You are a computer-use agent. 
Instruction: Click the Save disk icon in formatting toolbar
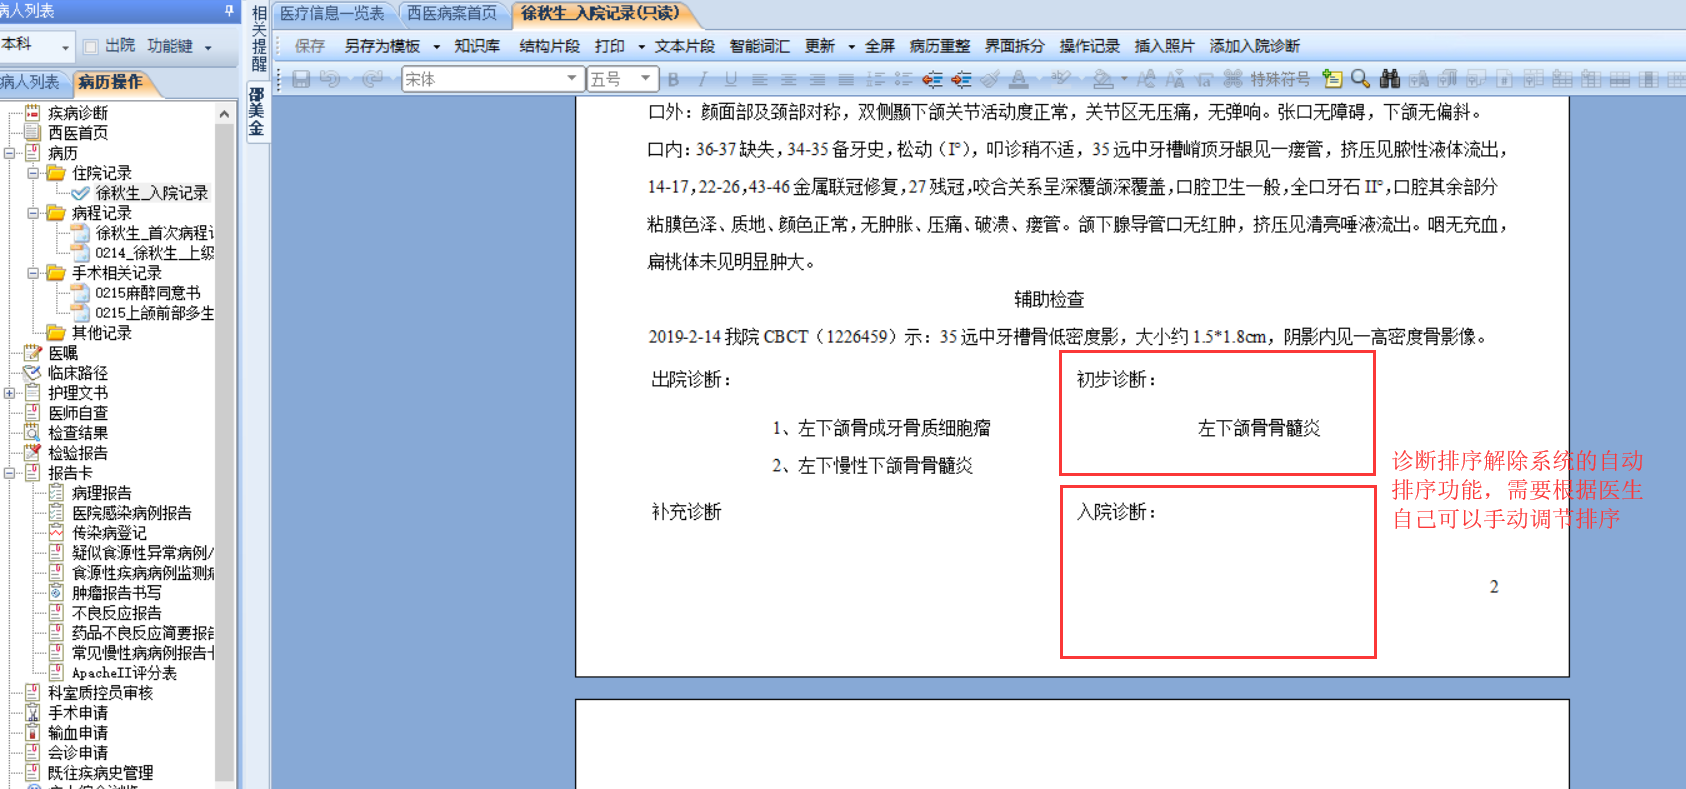click(x=301, y=79)
